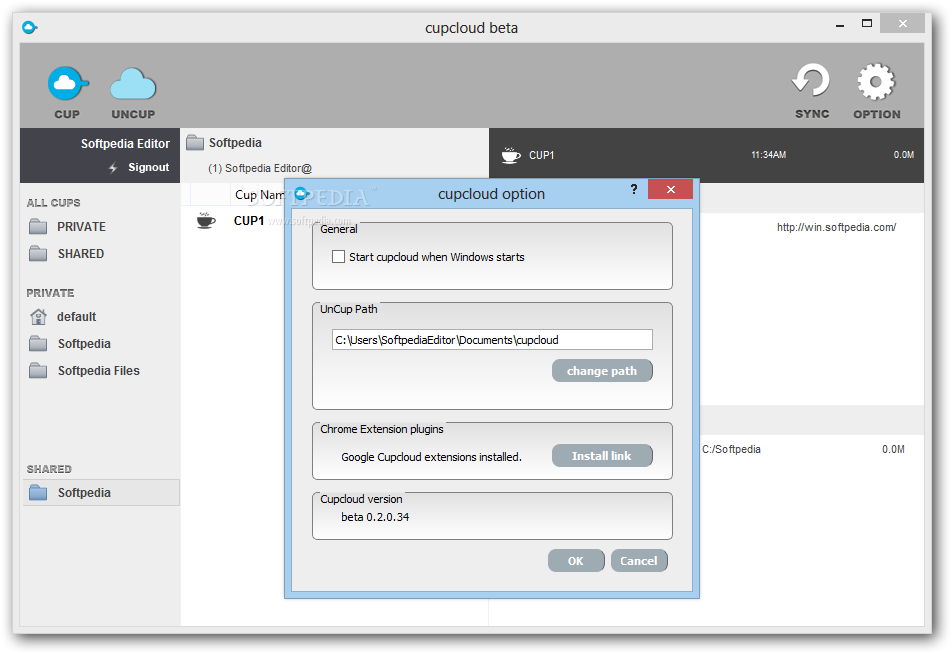This screenshot has width=952, height=654.
Task: Click the UnCup Path text field
Action: click(x=492, y=340)
